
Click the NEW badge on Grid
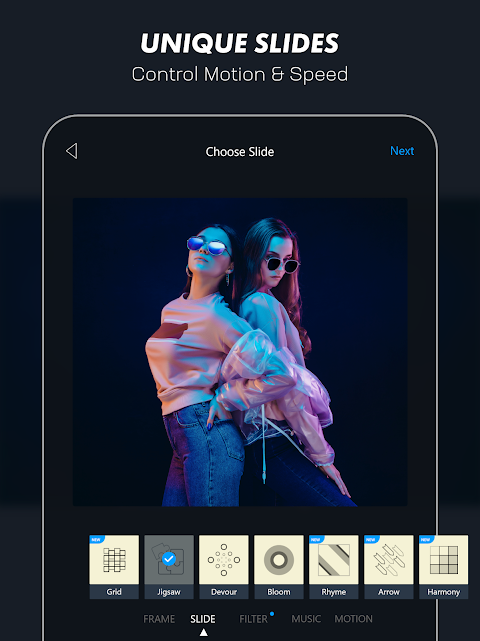[x=96, y=539]
